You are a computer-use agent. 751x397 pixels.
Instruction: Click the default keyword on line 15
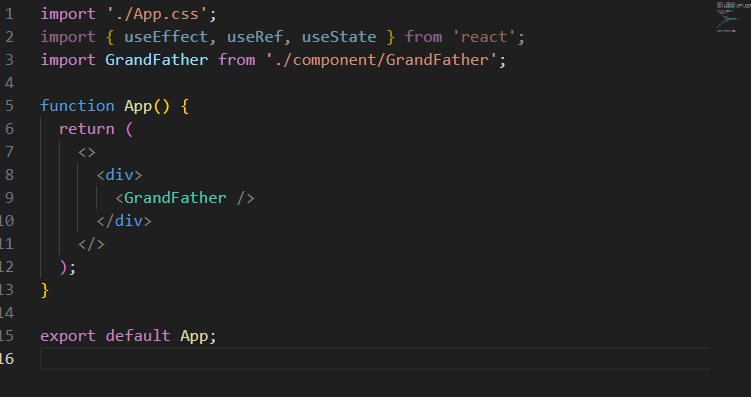[138, 336]
